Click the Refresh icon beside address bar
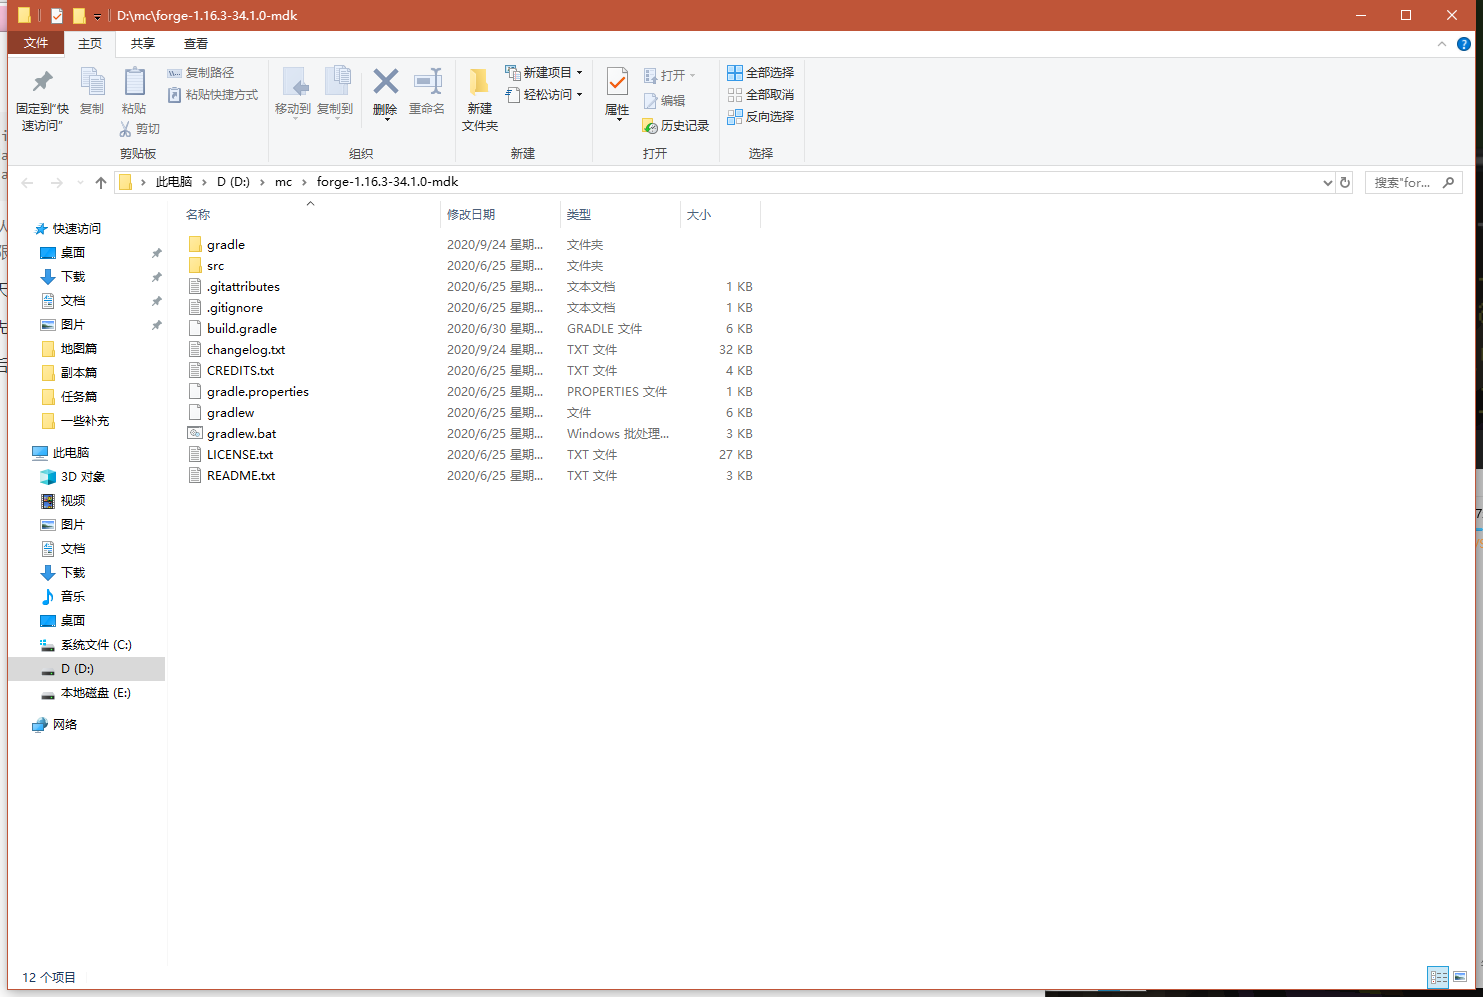 click(1345, 182)
